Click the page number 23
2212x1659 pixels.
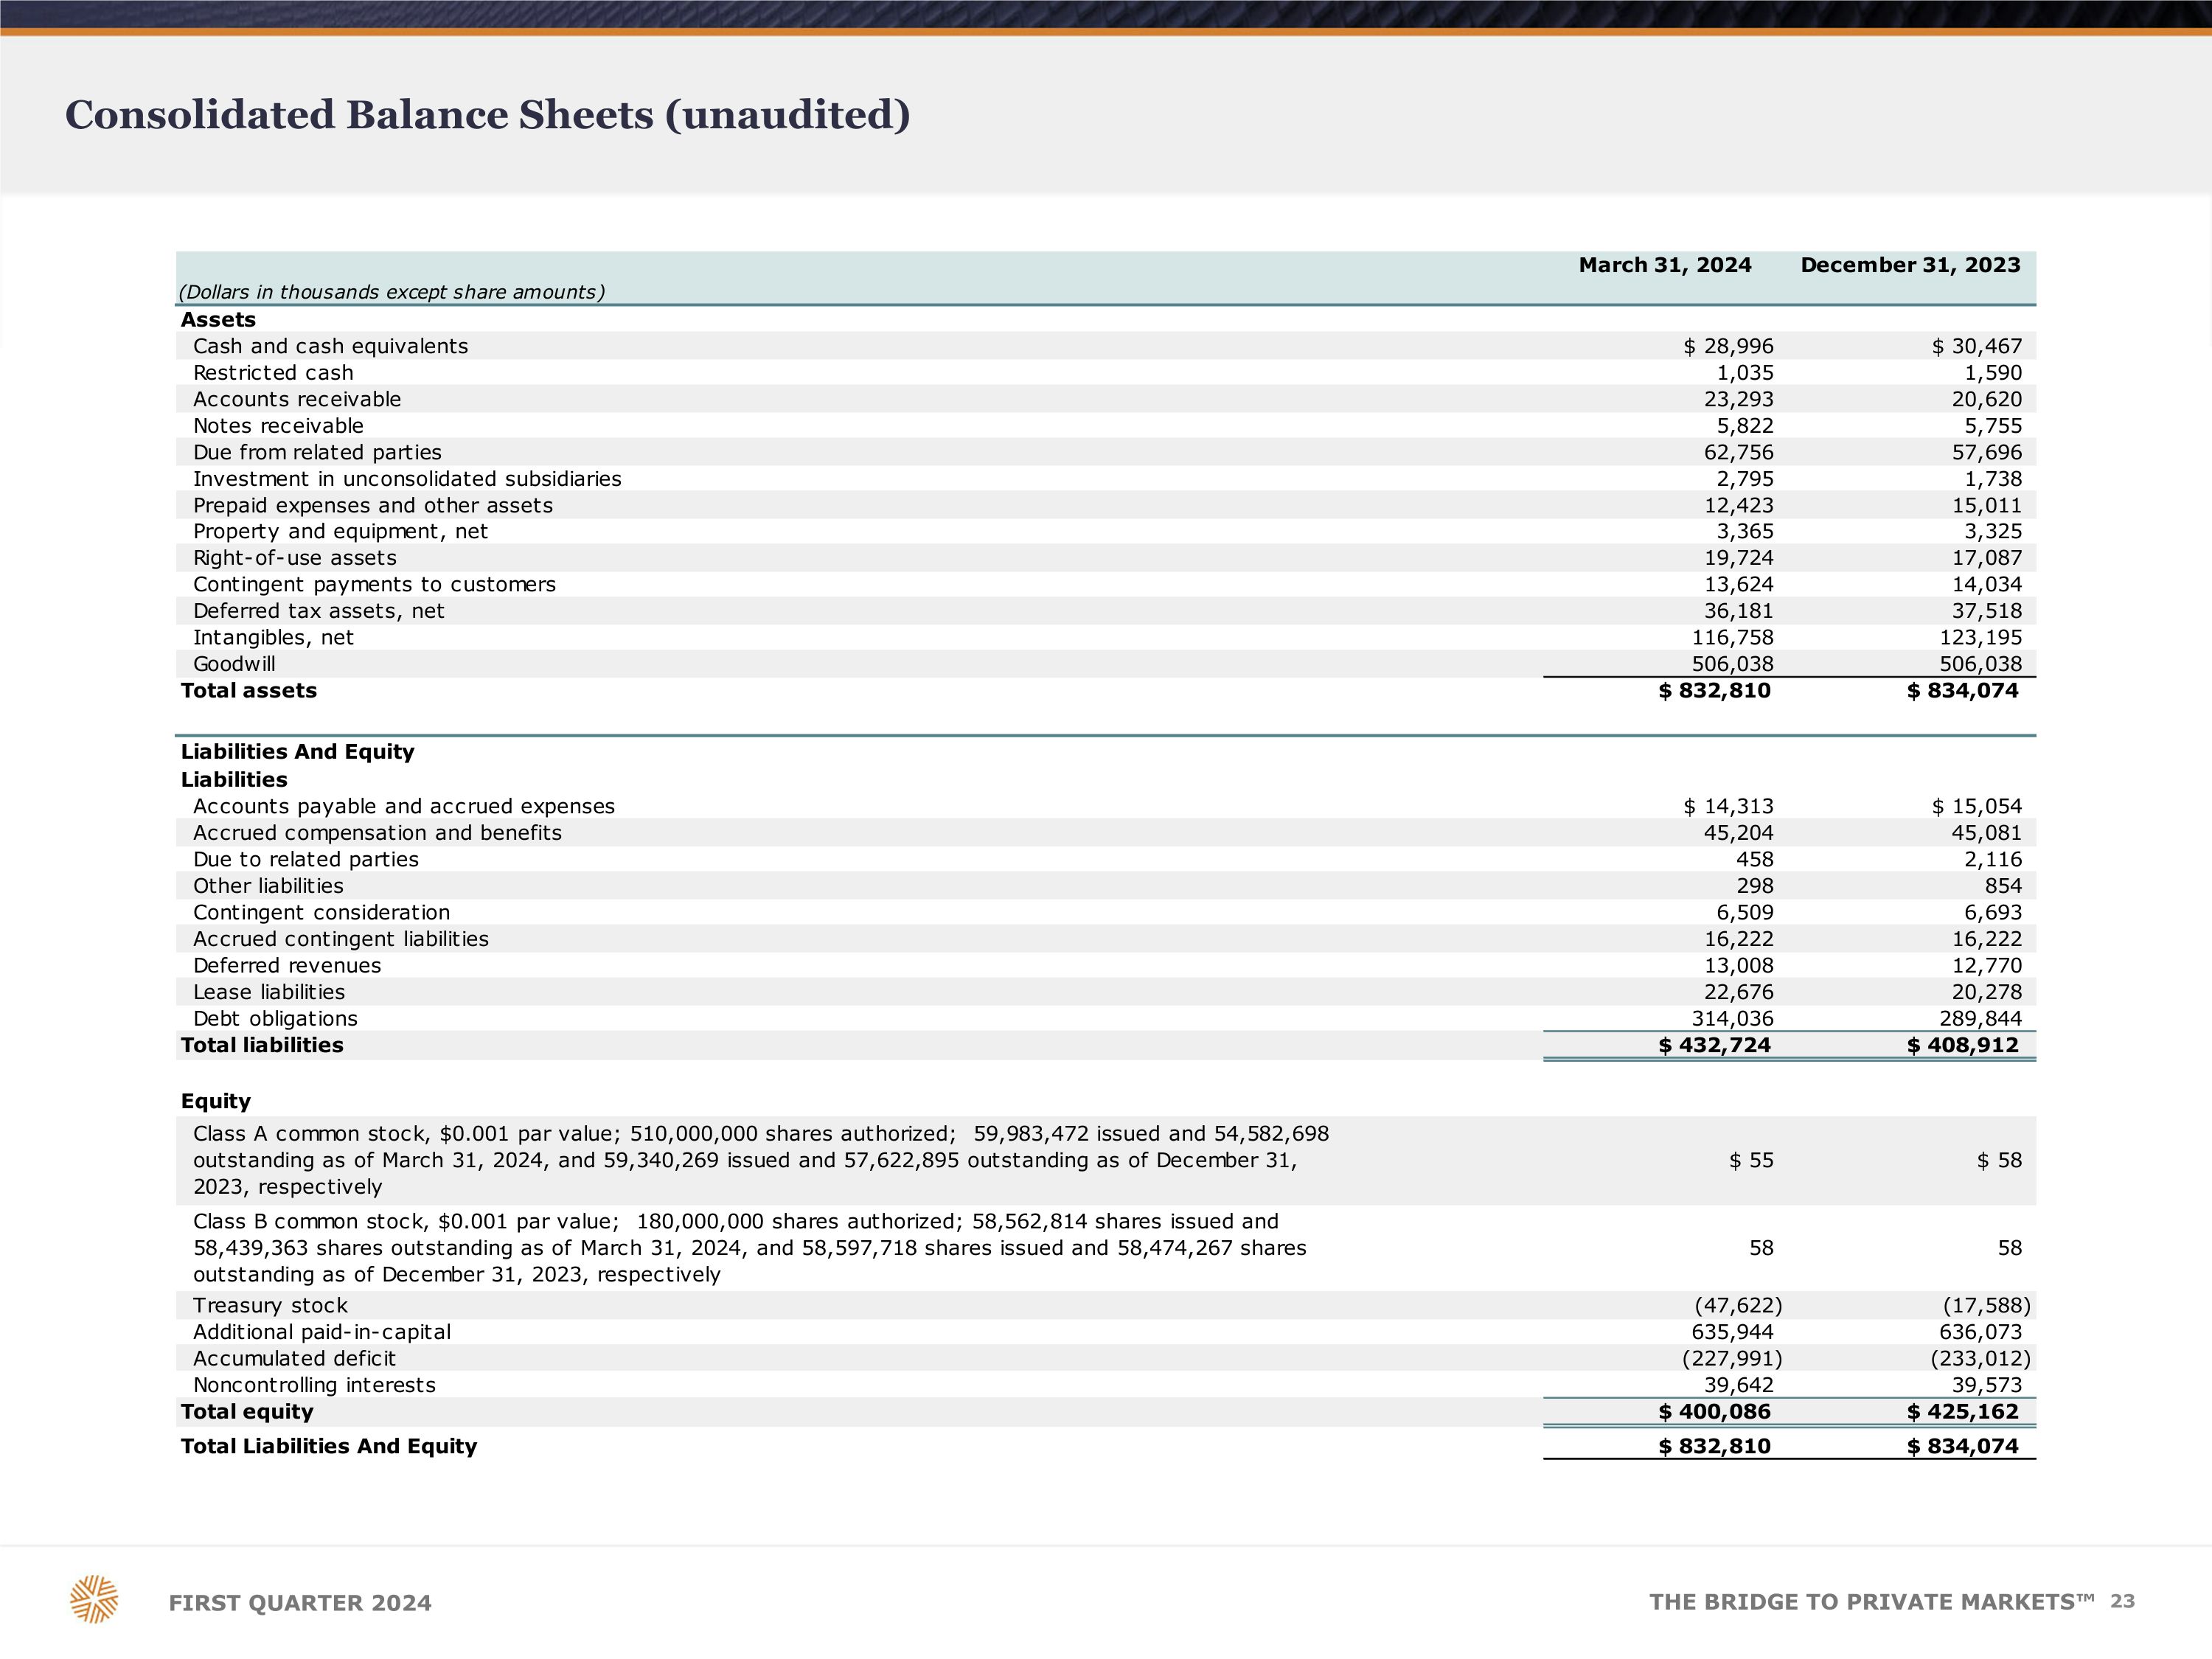tap(2122, 1602)
